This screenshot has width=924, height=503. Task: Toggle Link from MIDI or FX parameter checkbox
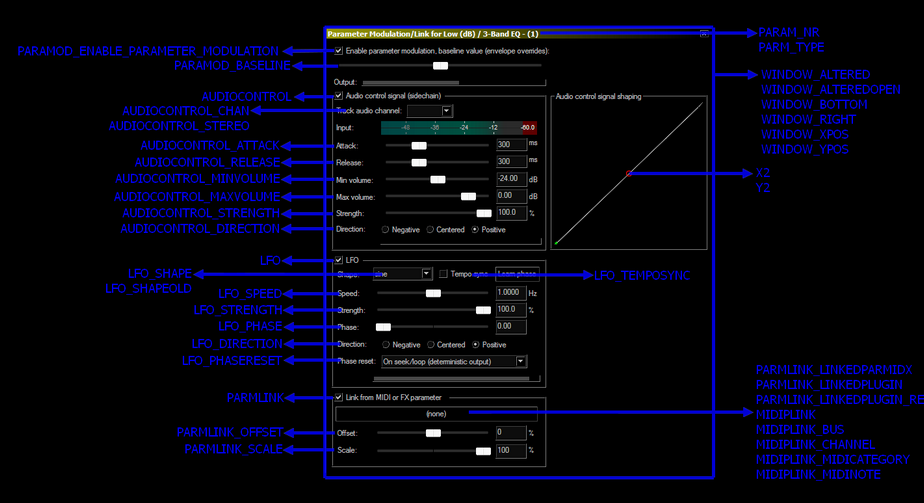339,398
